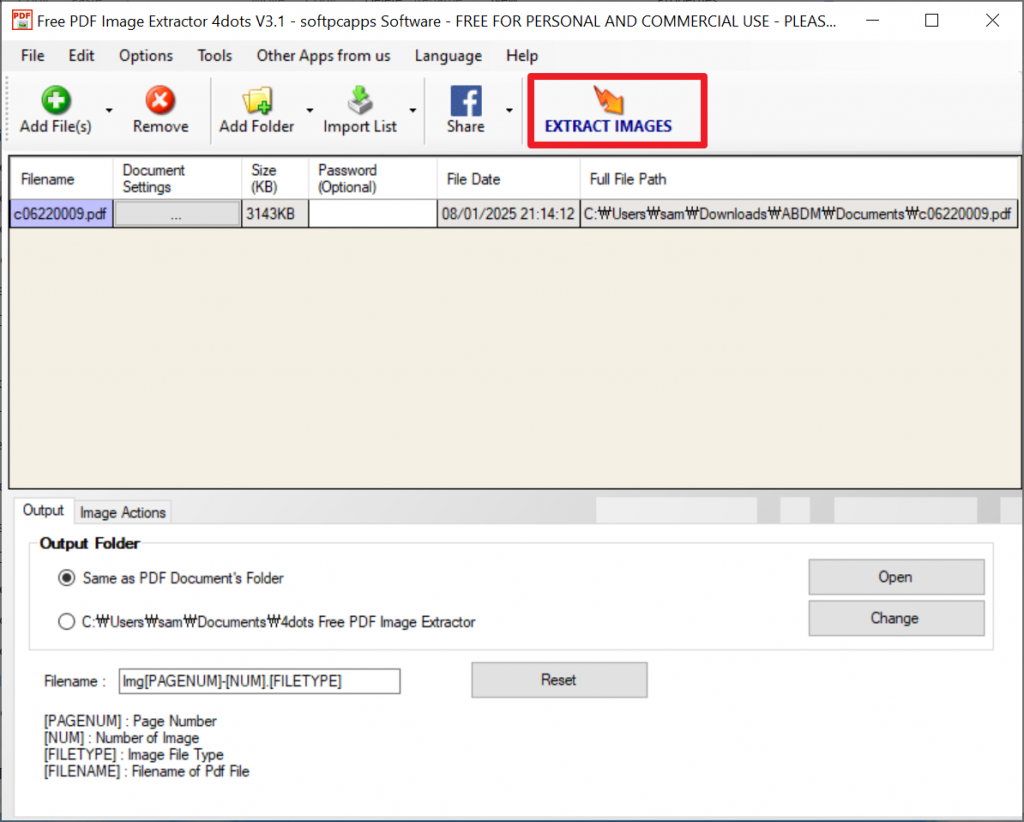The width and height of the screenshot is (1024, 822).
Task: Click the Change output folder button
Action: 896,618
